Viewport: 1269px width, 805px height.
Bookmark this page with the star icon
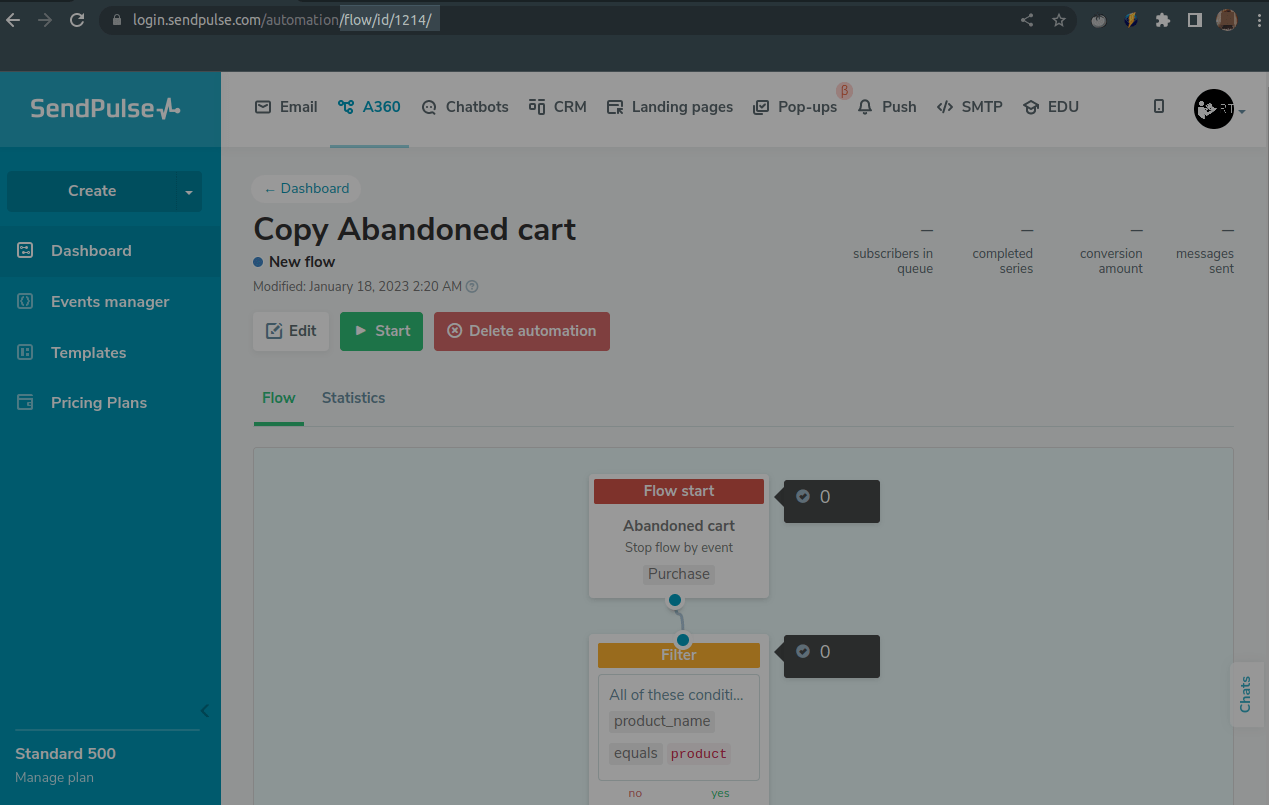coord(1059,20)
